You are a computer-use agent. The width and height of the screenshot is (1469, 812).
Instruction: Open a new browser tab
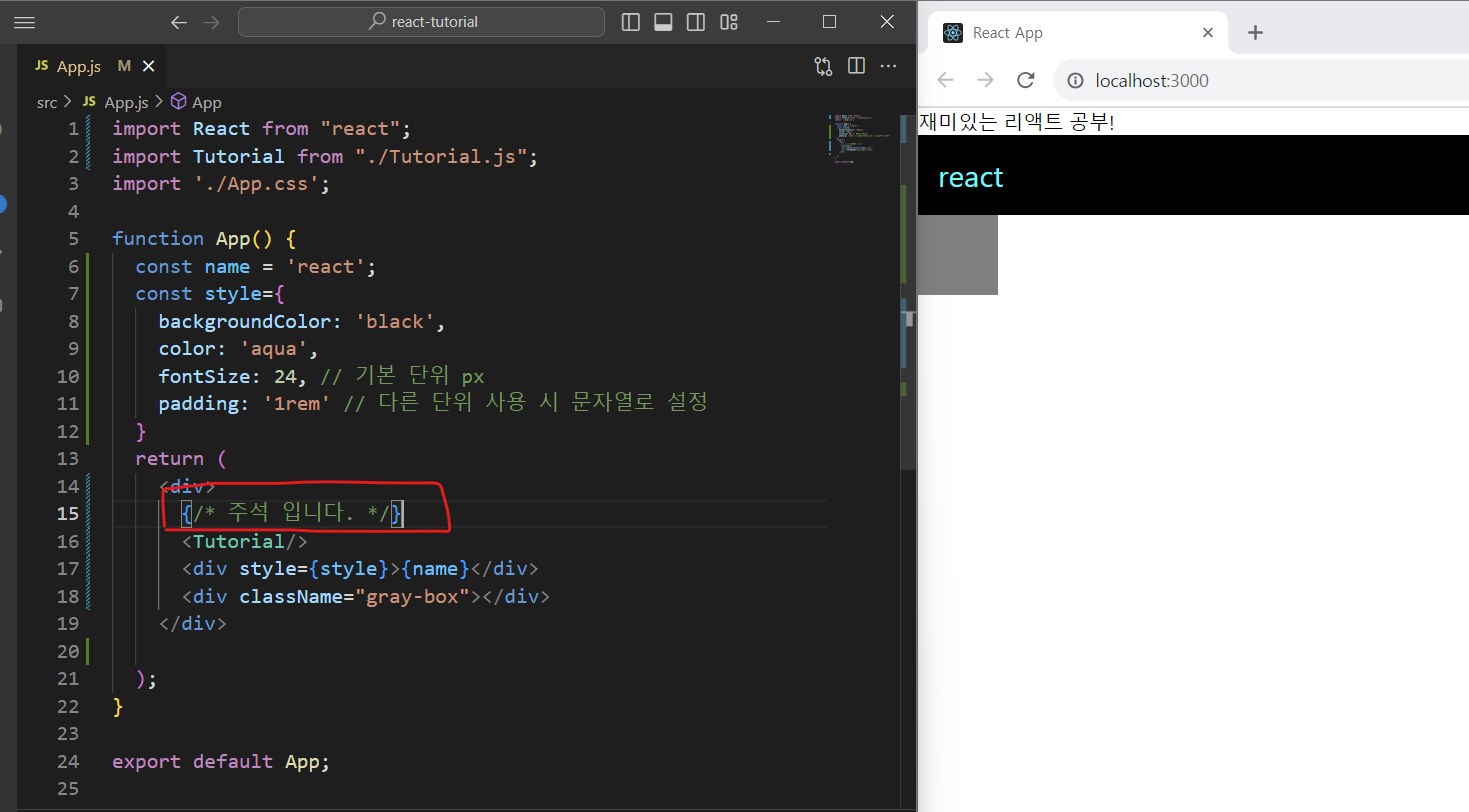click(1256, 33)
